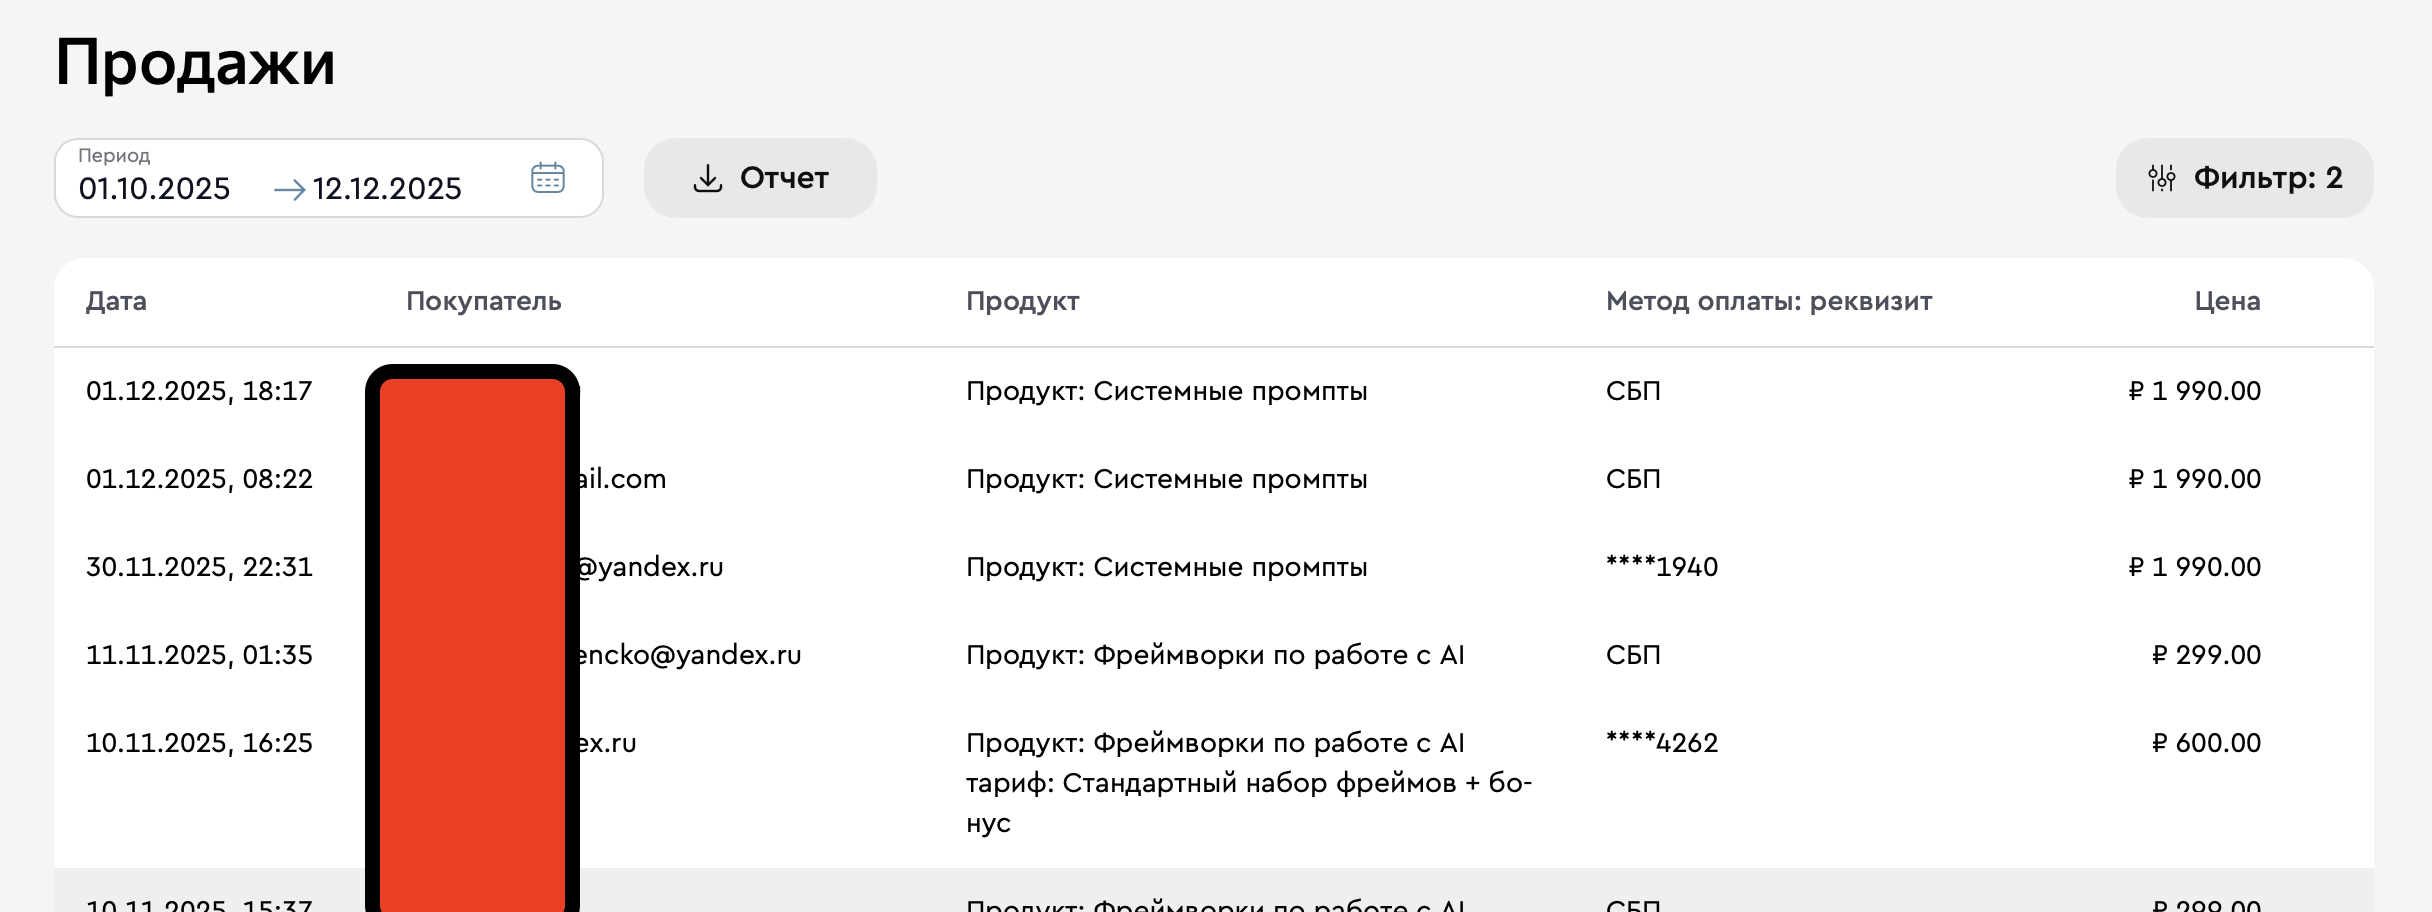2432x912 pixels.
Task: Click the card number ****1940
Action: point(1661,567)
